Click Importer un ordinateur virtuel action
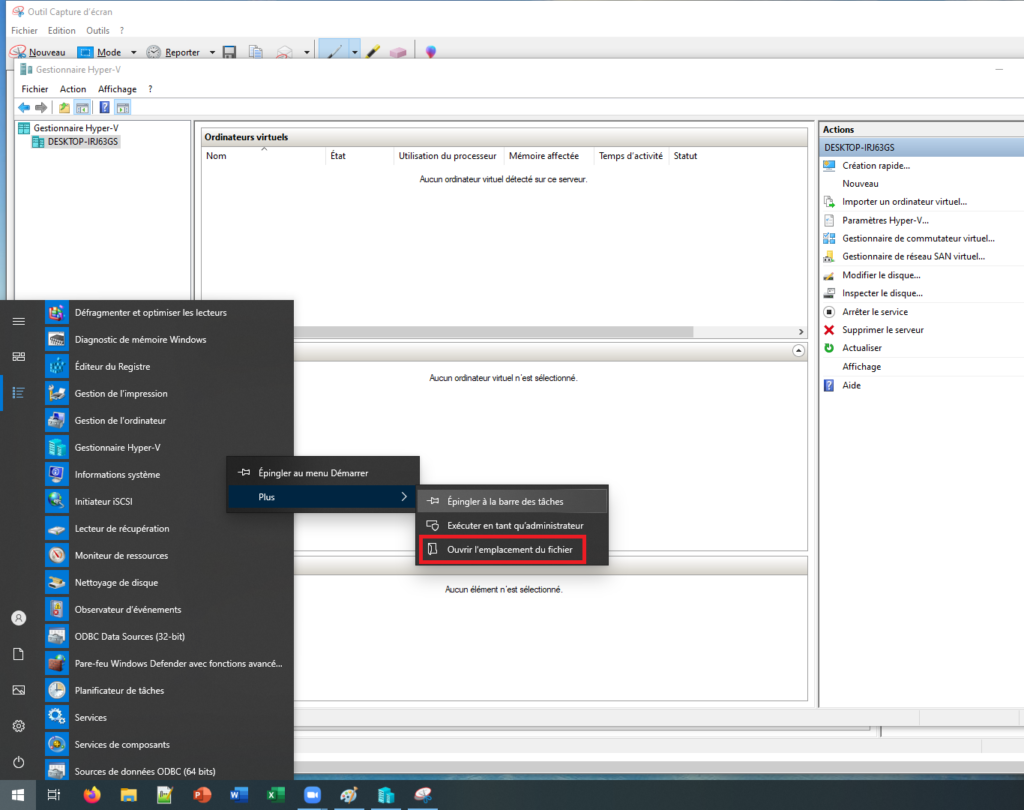1024x810 pixels. coord(904,202)
